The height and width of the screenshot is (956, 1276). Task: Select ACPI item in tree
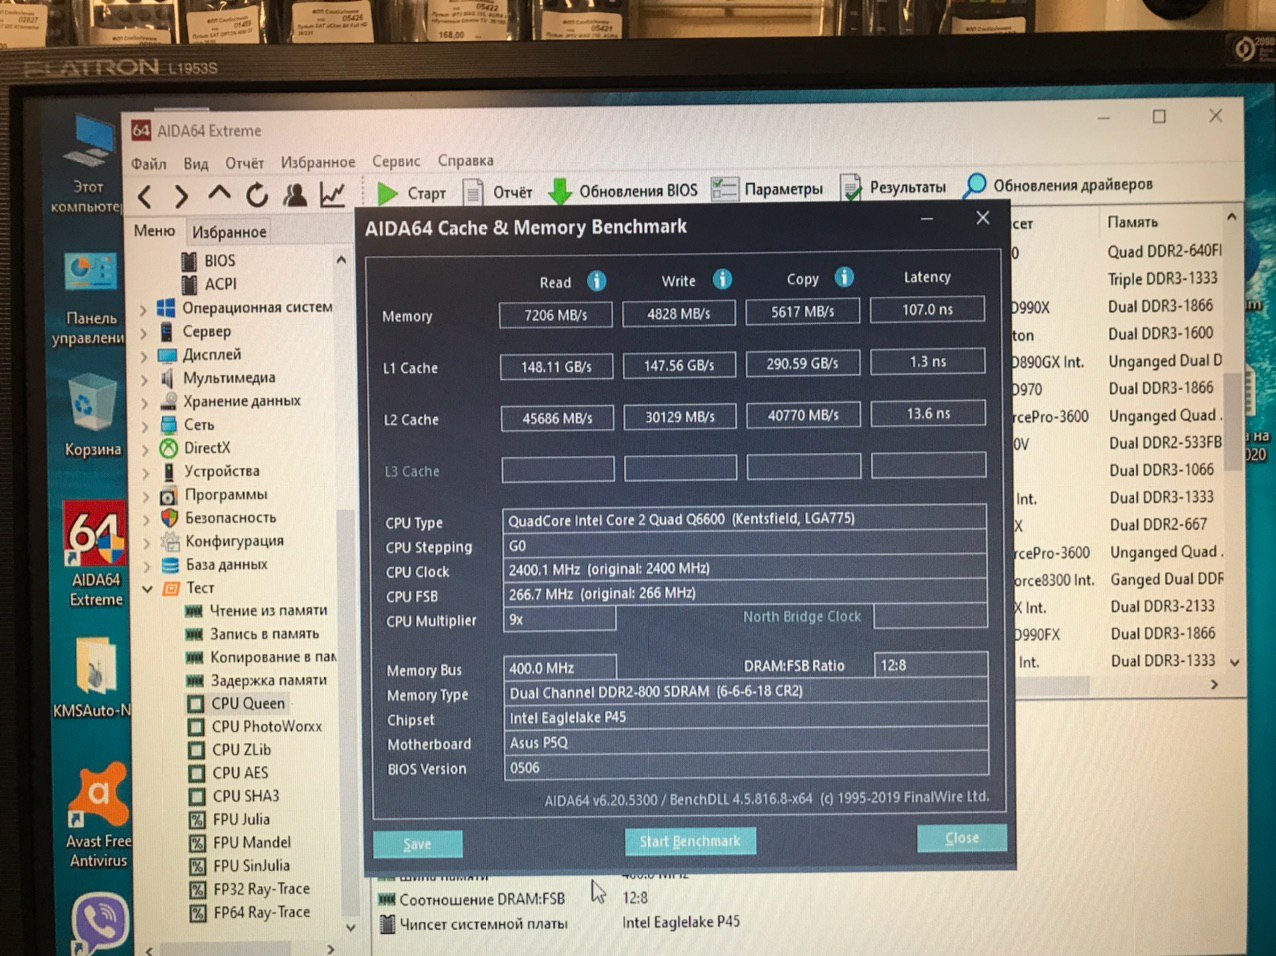[209, 284]
